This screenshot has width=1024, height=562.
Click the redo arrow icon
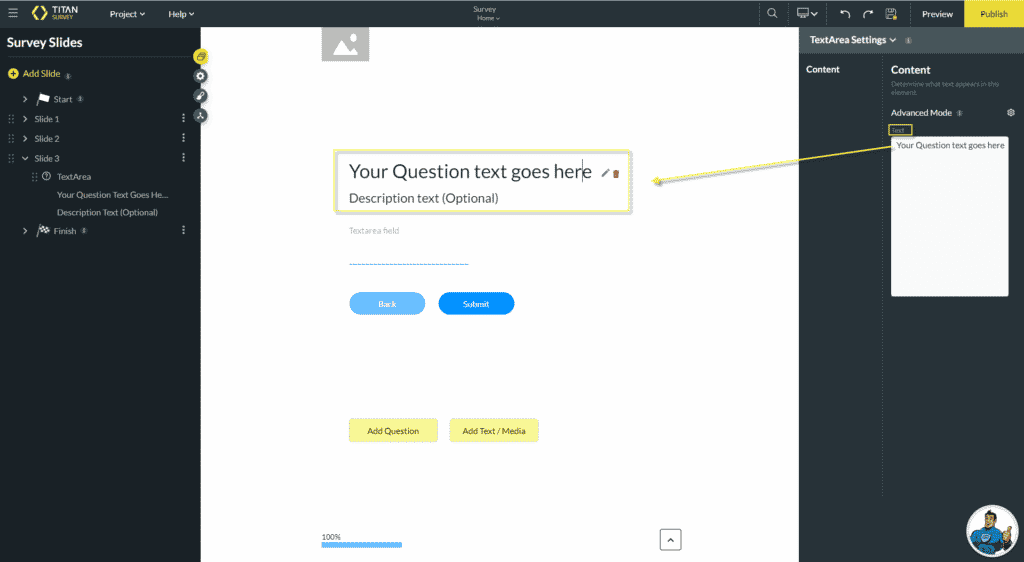coord(868,14)
